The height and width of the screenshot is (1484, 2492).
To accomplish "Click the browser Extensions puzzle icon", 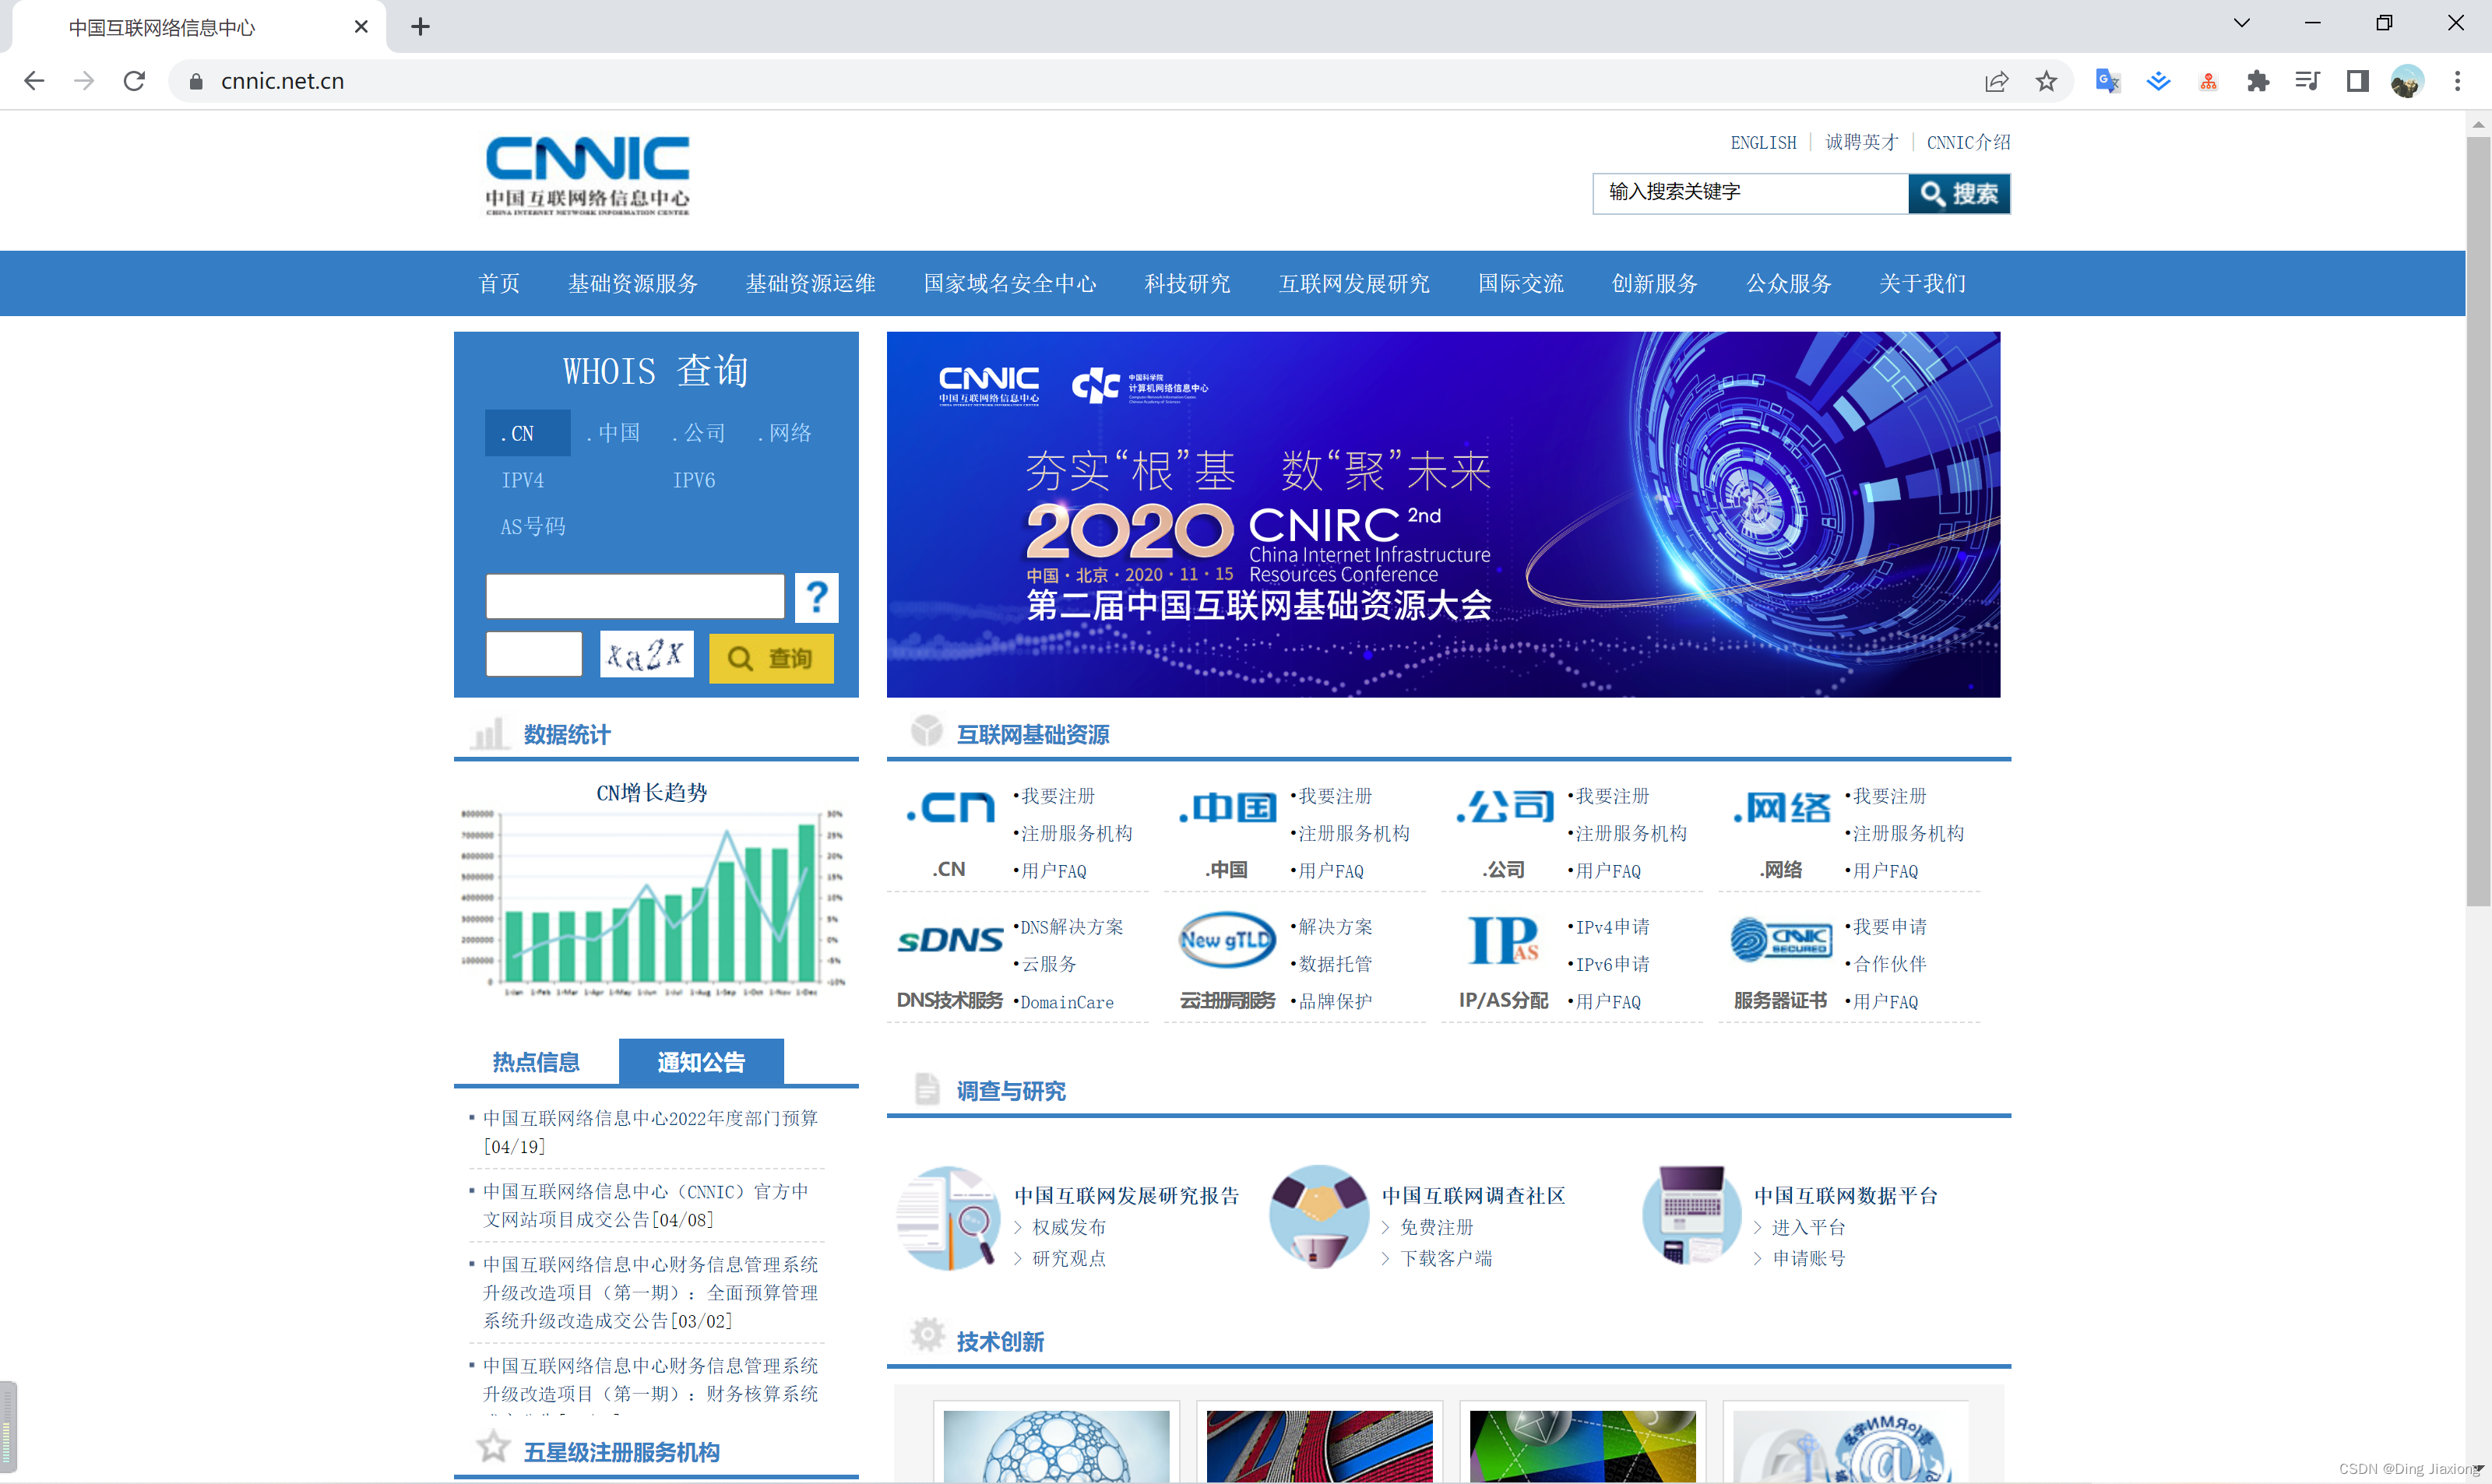I will [2257, 81].
